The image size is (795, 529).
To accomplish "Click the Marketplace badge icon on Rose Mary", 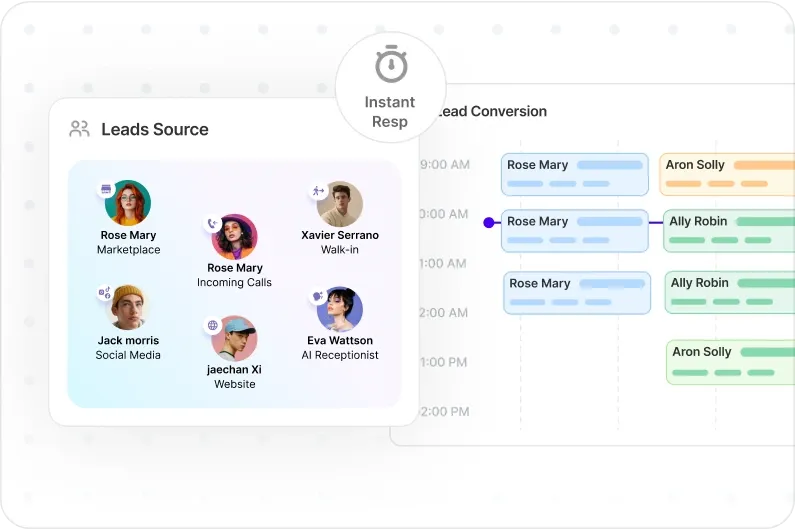I will click(106, 189).
